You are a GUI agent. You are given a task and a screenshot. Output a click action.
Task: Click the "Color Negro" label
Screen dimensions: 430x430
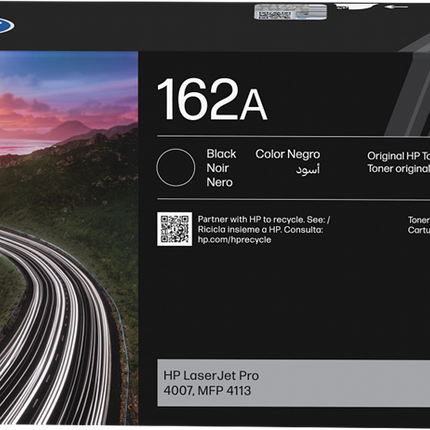tap(288, 155)
